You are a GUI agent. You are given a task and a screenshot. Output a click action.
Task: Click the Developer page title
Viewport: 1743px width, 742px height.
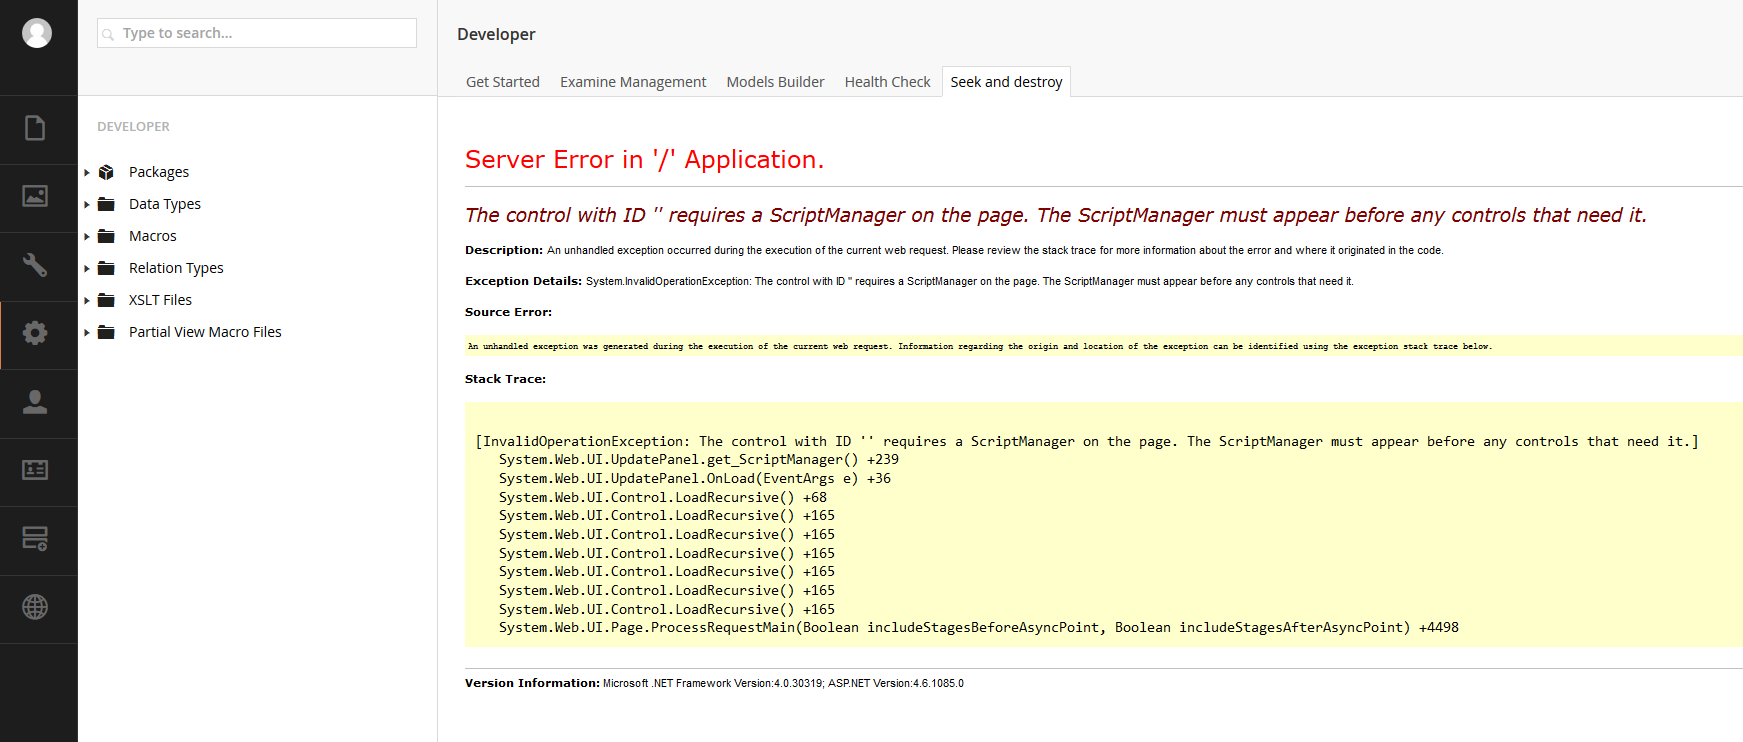[496, 34]
